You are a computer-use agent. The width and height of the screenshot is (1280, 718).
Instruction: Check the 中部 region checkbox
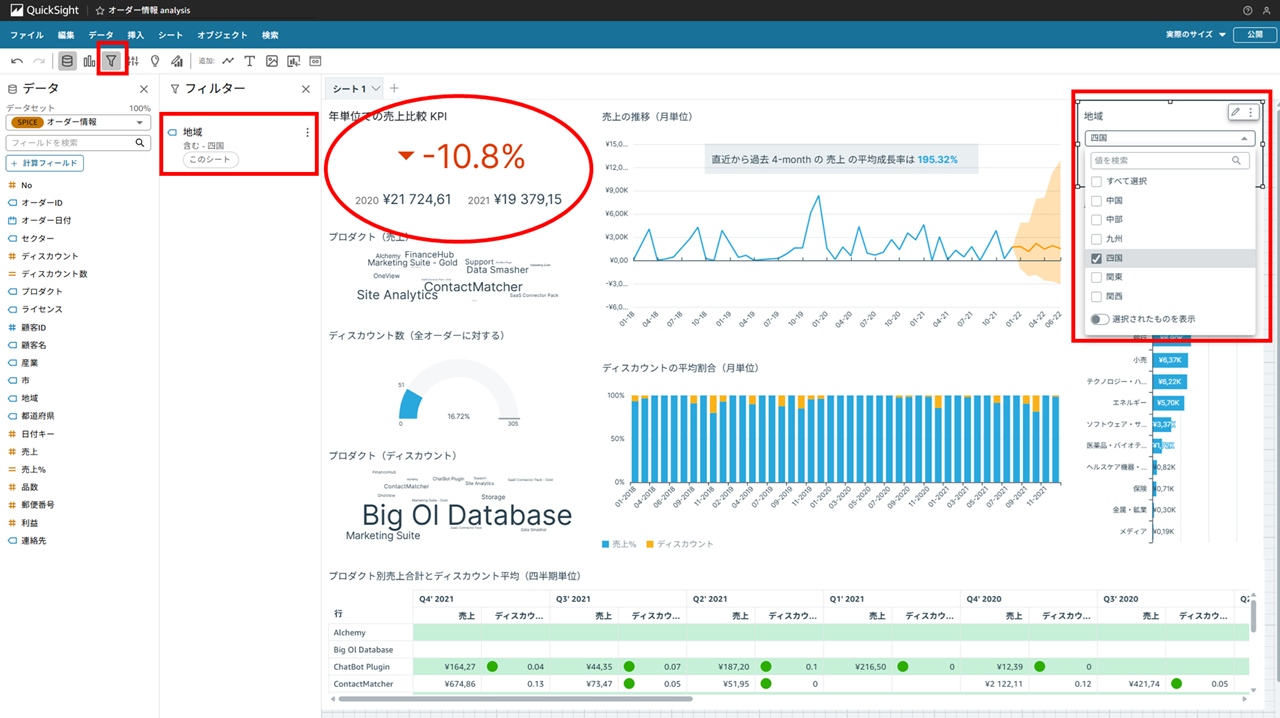pos(1097,220)
